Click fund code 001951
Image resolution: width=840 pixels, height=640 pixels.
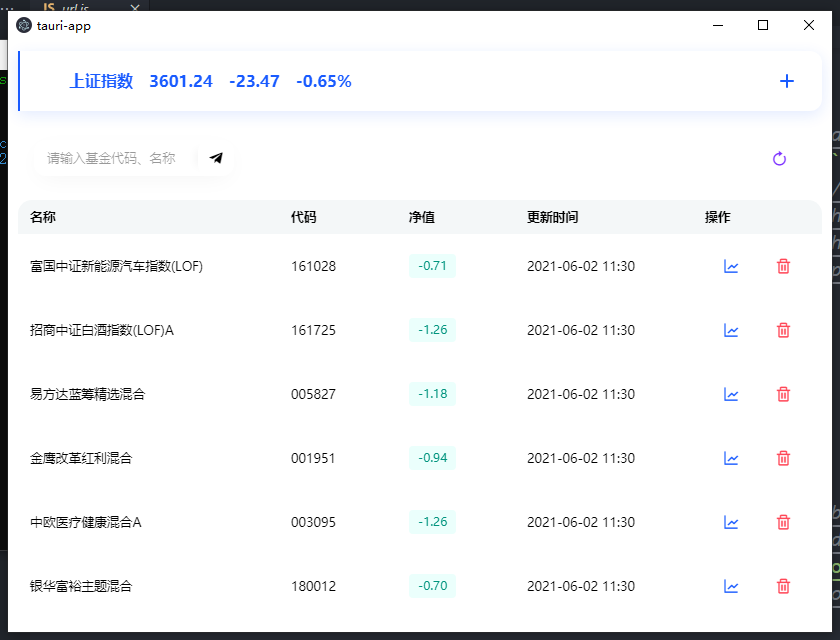[313, 458]
